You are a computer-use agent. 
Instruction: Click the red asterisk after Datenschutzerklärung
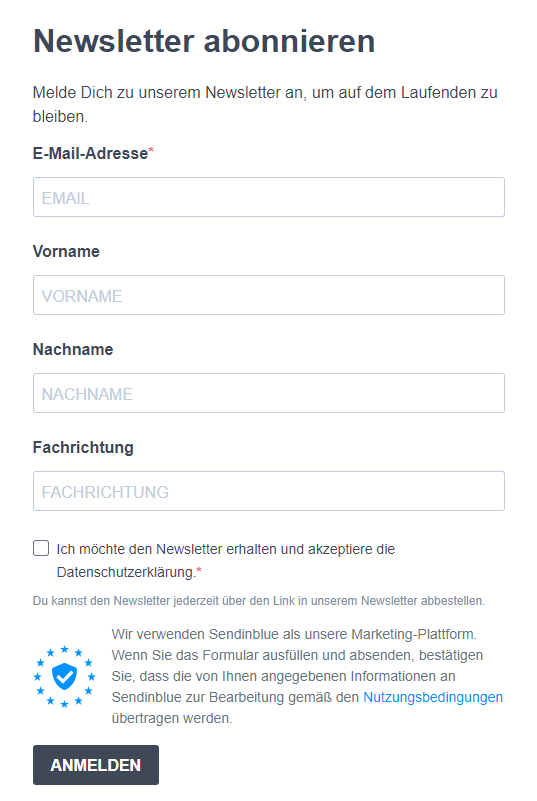(199, 570)
